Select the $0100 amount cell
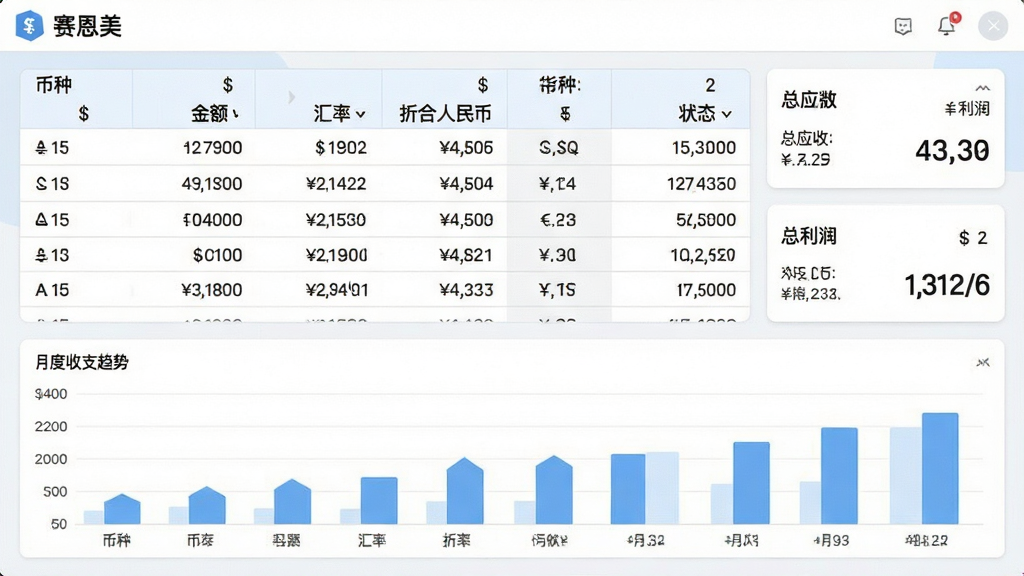 pos(217,255)
